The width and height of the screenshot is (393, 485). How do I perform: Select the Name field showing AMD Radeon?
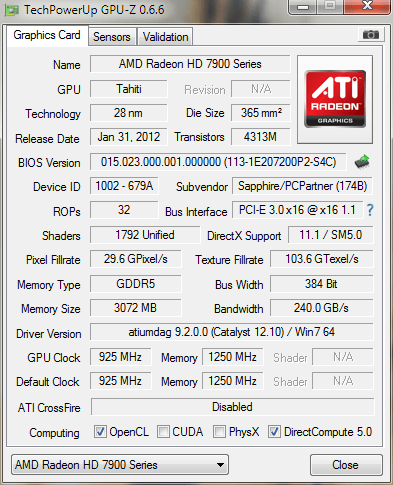point(190,64)
